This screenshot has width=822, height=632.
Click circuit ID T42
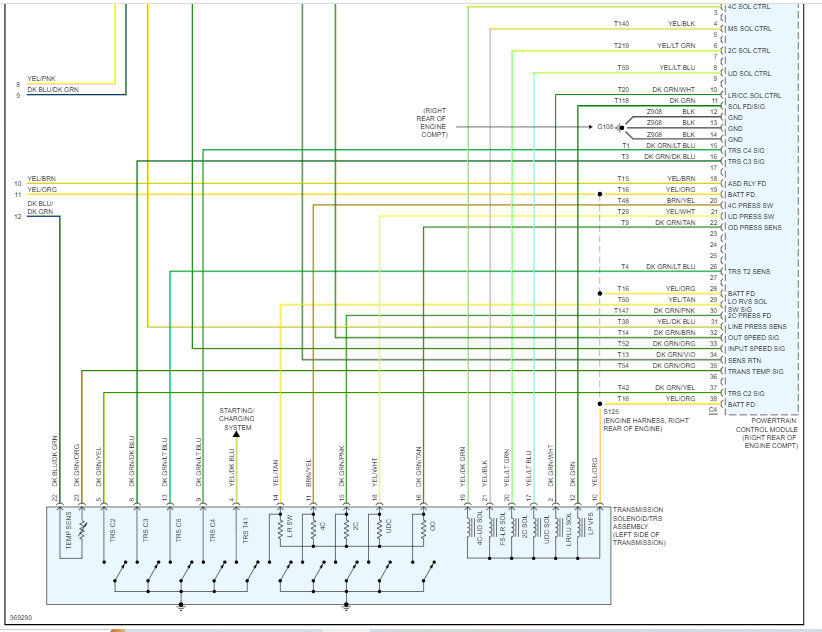click(x=623, y=388)
